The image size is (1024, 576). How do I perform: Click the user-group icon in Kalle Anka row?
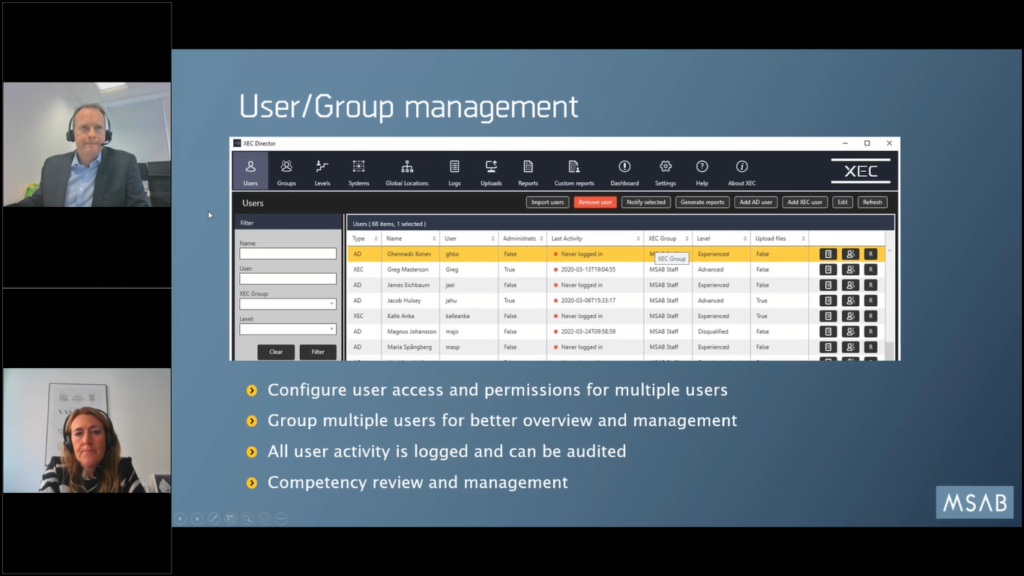point(850,316)
